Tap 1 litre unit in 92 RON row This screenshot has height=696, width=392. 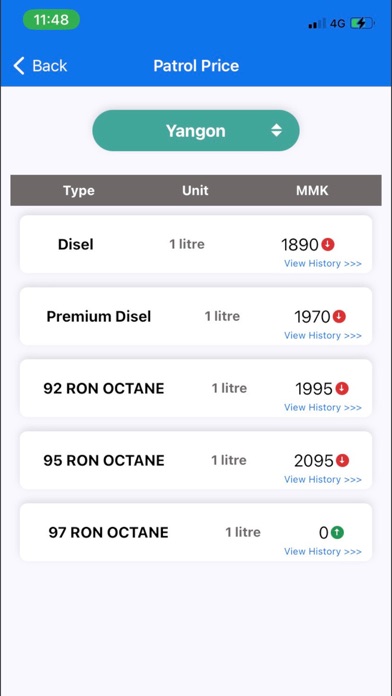[x=229, y=388]
